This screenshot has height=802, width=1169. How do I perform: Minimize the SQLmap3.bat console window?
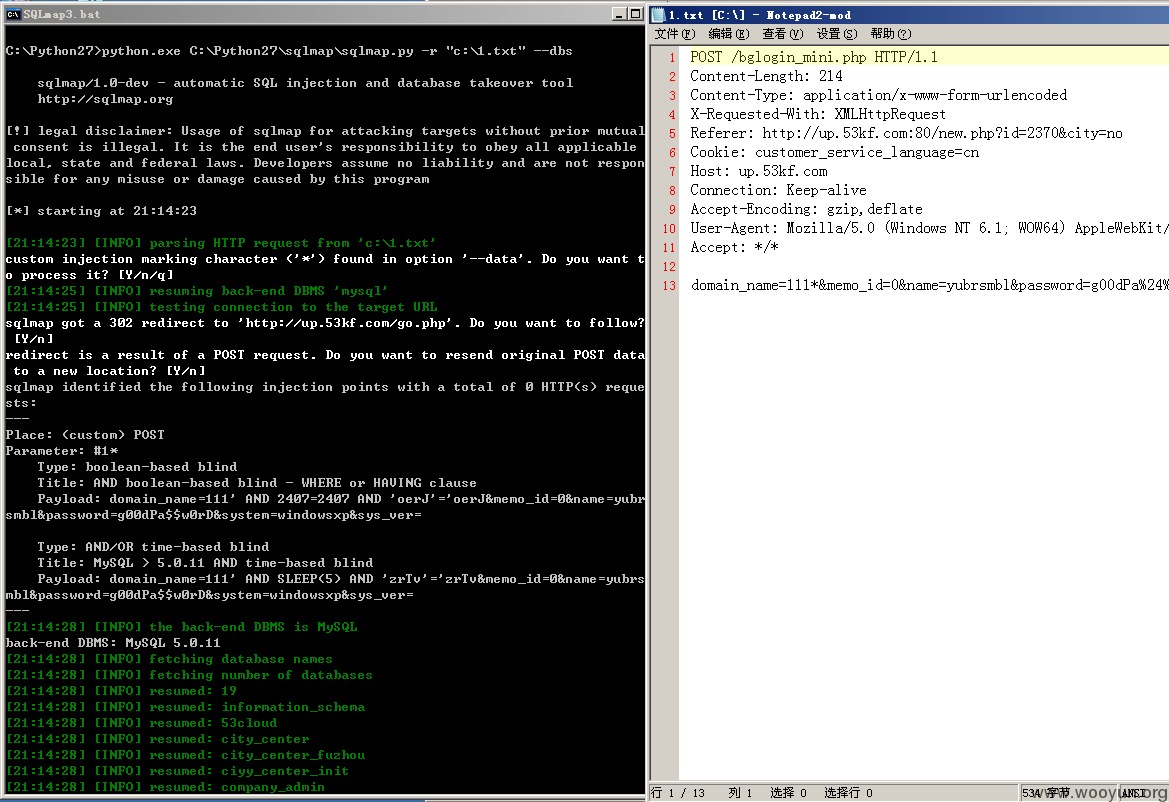619,13
